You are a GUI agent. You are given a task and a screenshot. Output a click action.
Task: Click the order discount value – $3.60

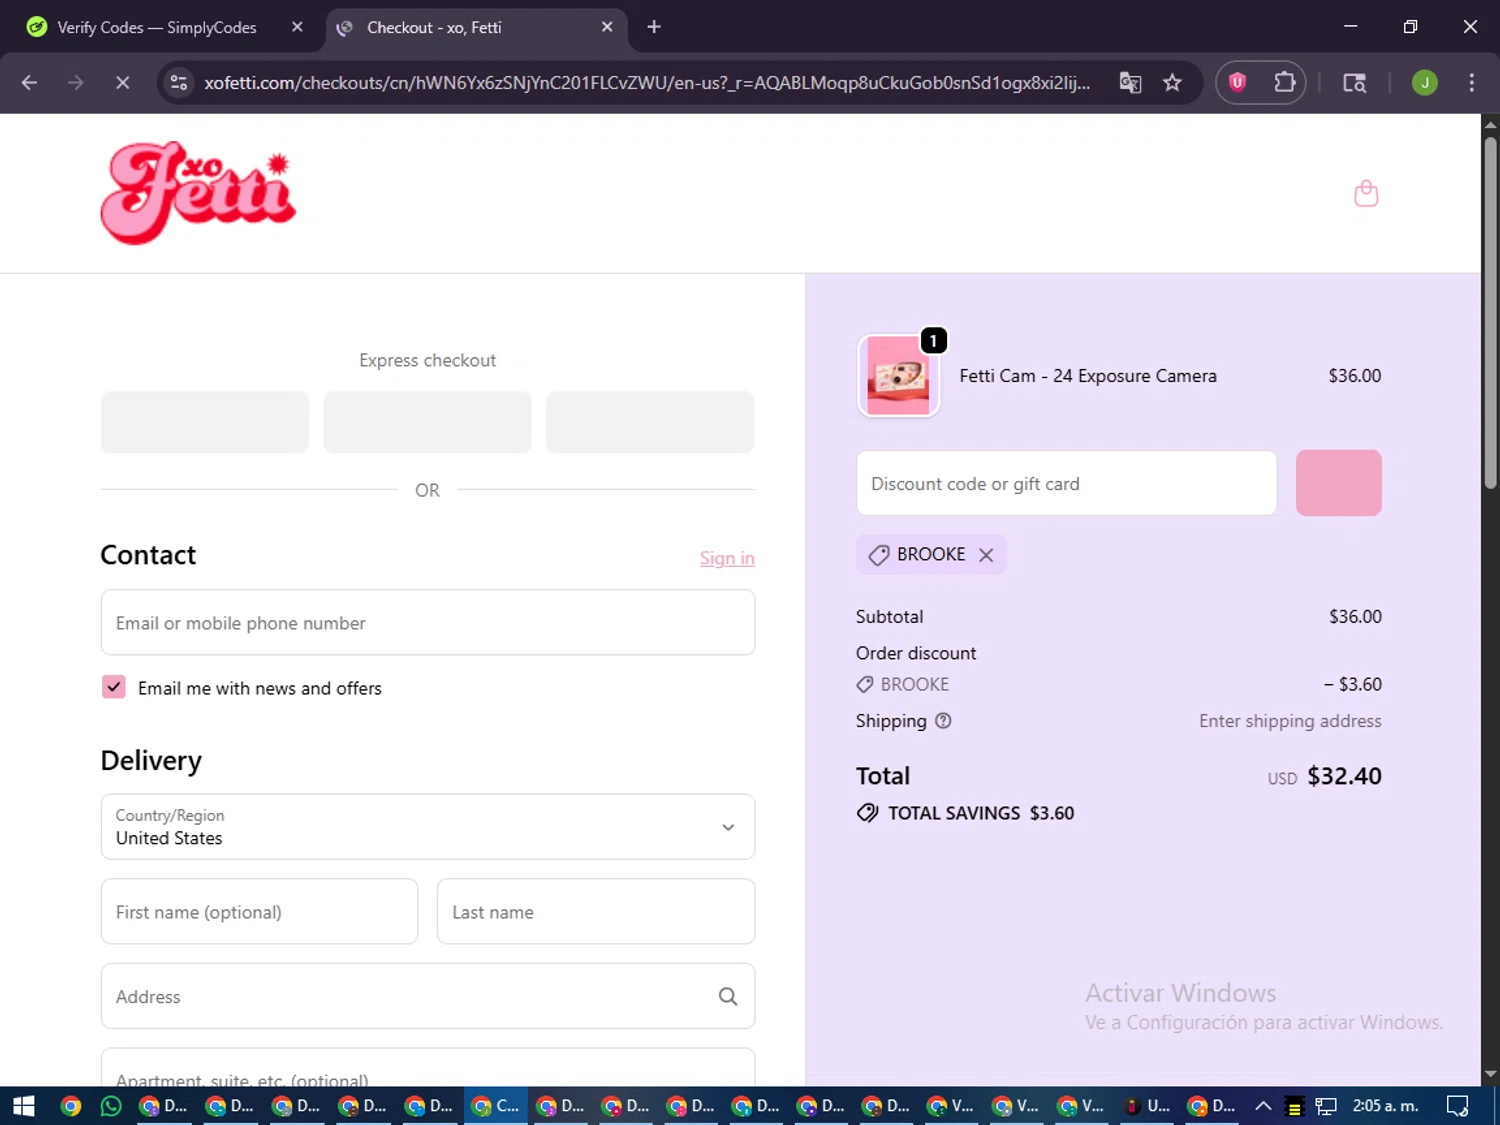(1353, 684)
